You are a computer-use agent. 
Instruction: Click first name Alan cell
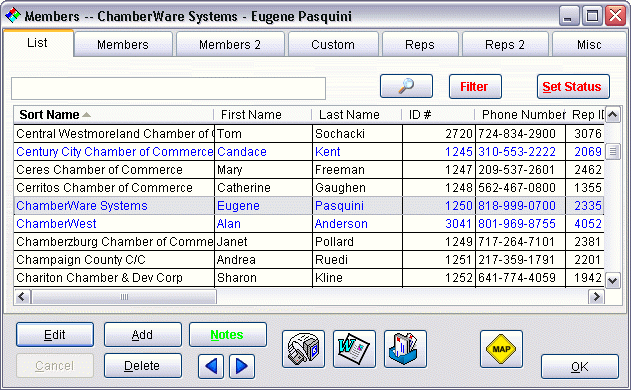tap(263, 224)
